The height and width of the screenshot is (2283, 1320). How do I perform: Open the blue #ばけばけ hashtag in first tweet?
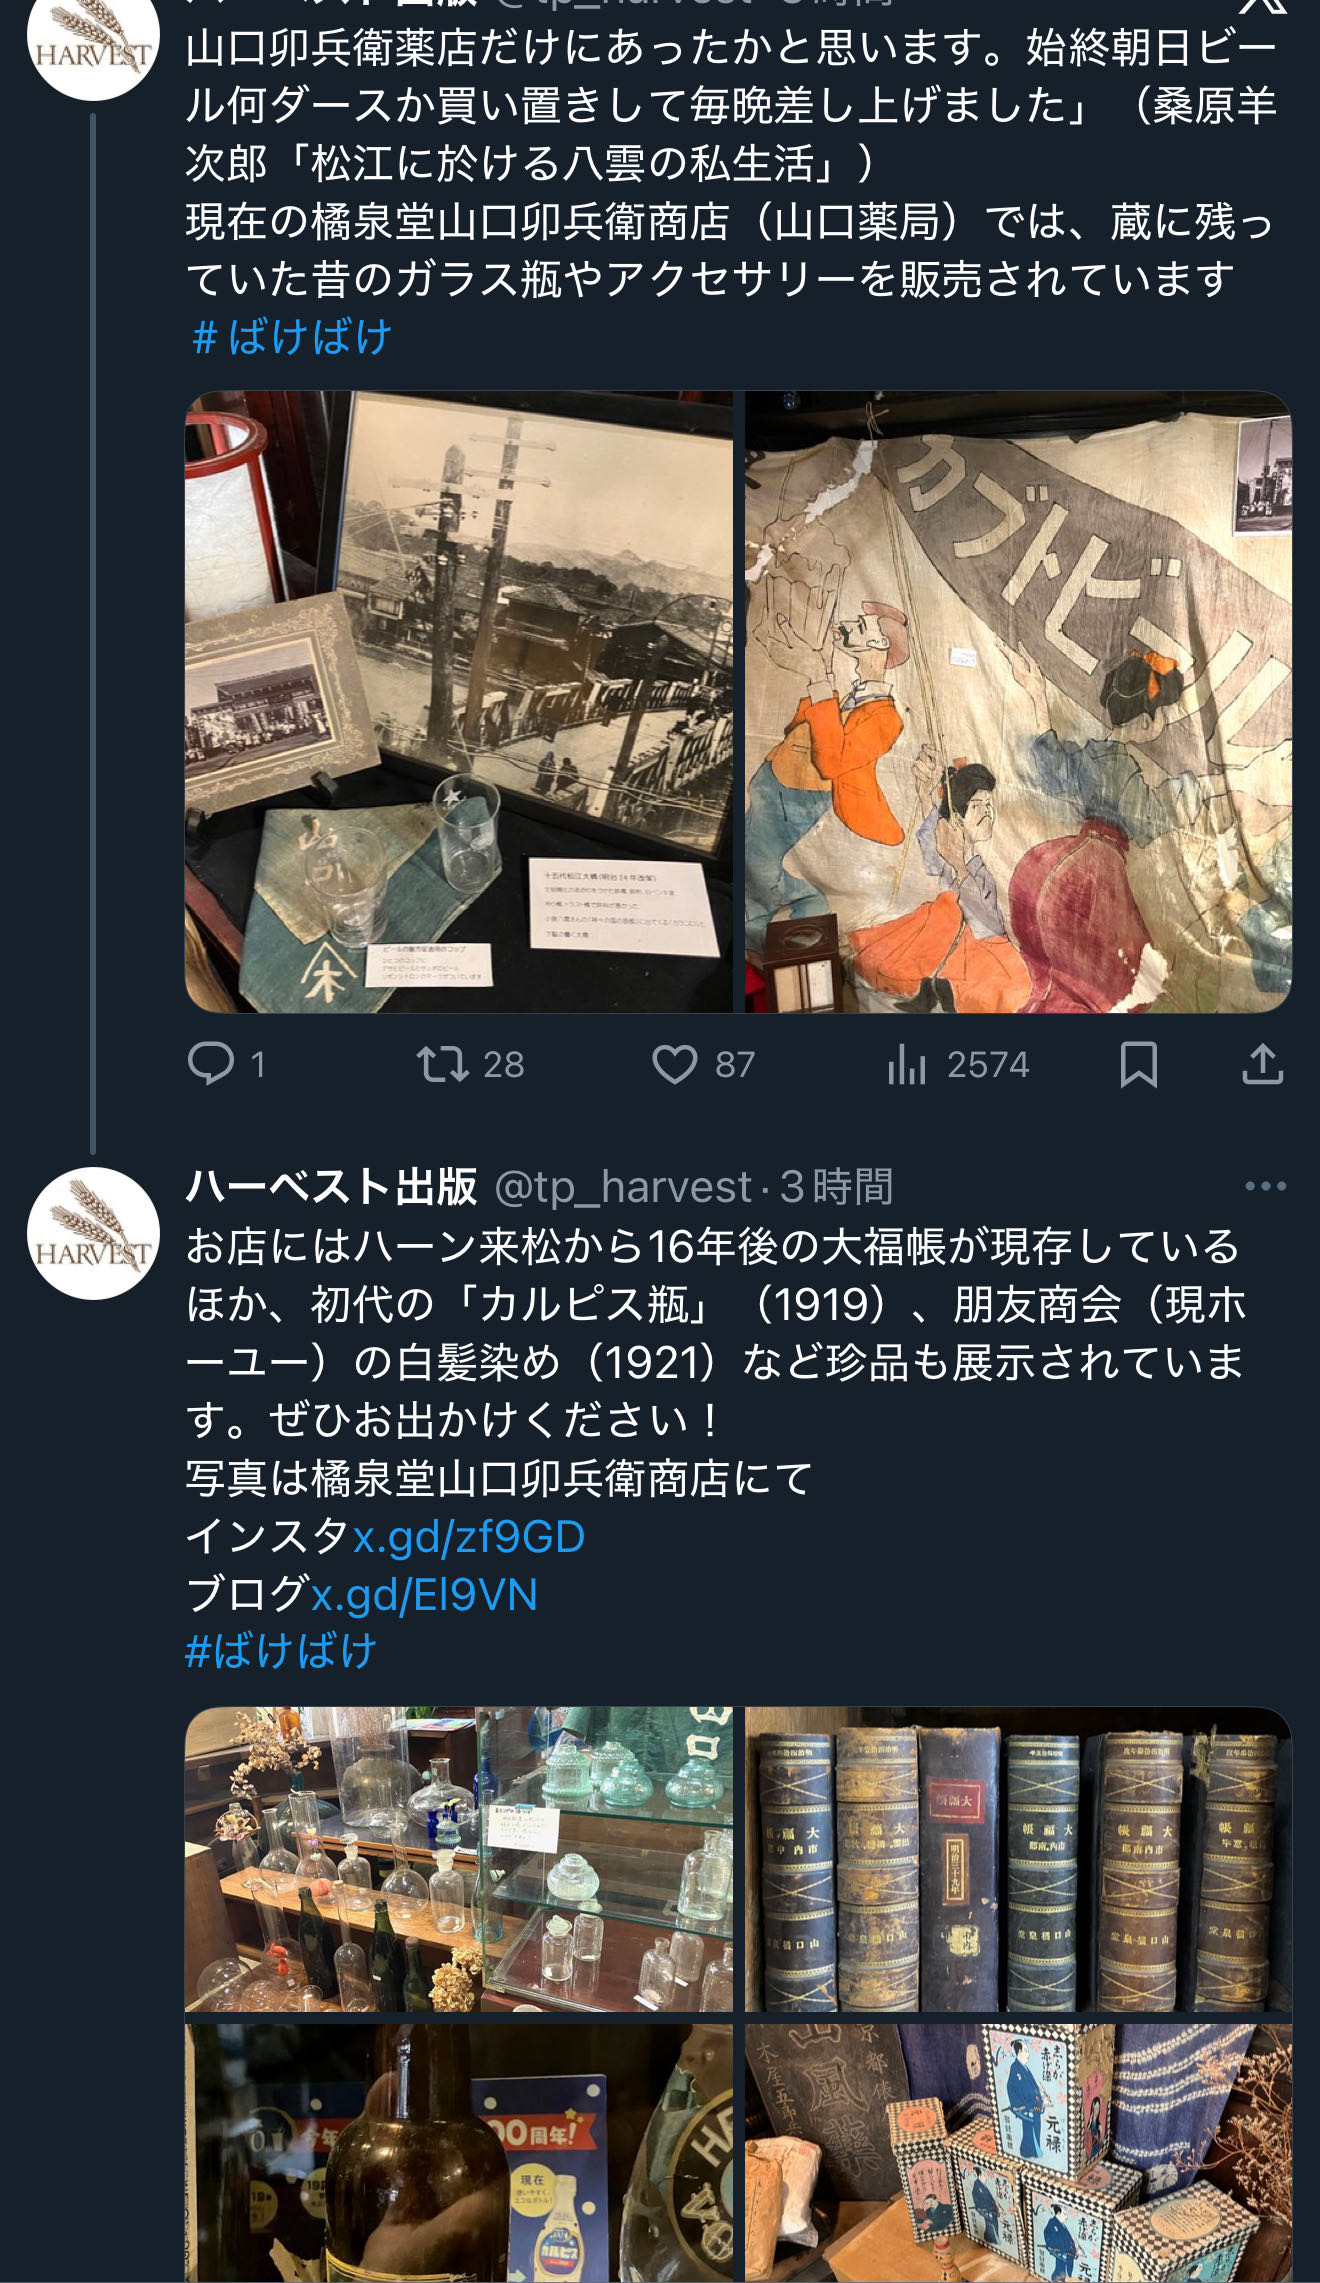point(290,337)
